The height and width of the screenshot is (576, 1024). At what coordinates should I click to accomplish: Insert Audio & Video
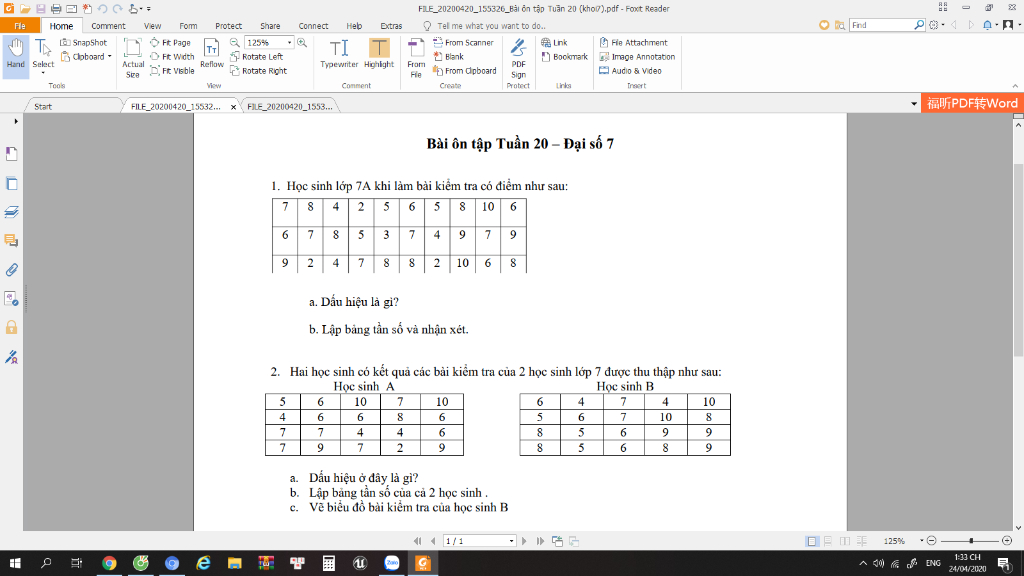pos(630,71)
